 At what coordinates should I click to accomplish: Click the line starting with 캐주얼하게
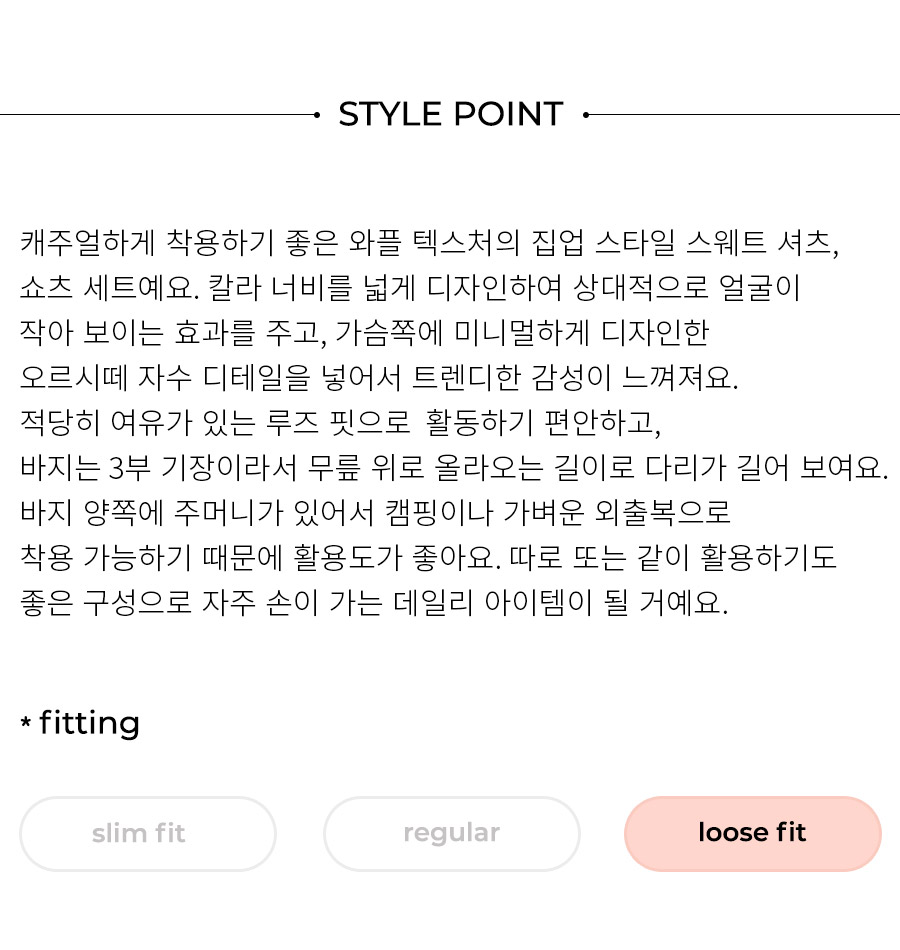(x=429, y=242)
